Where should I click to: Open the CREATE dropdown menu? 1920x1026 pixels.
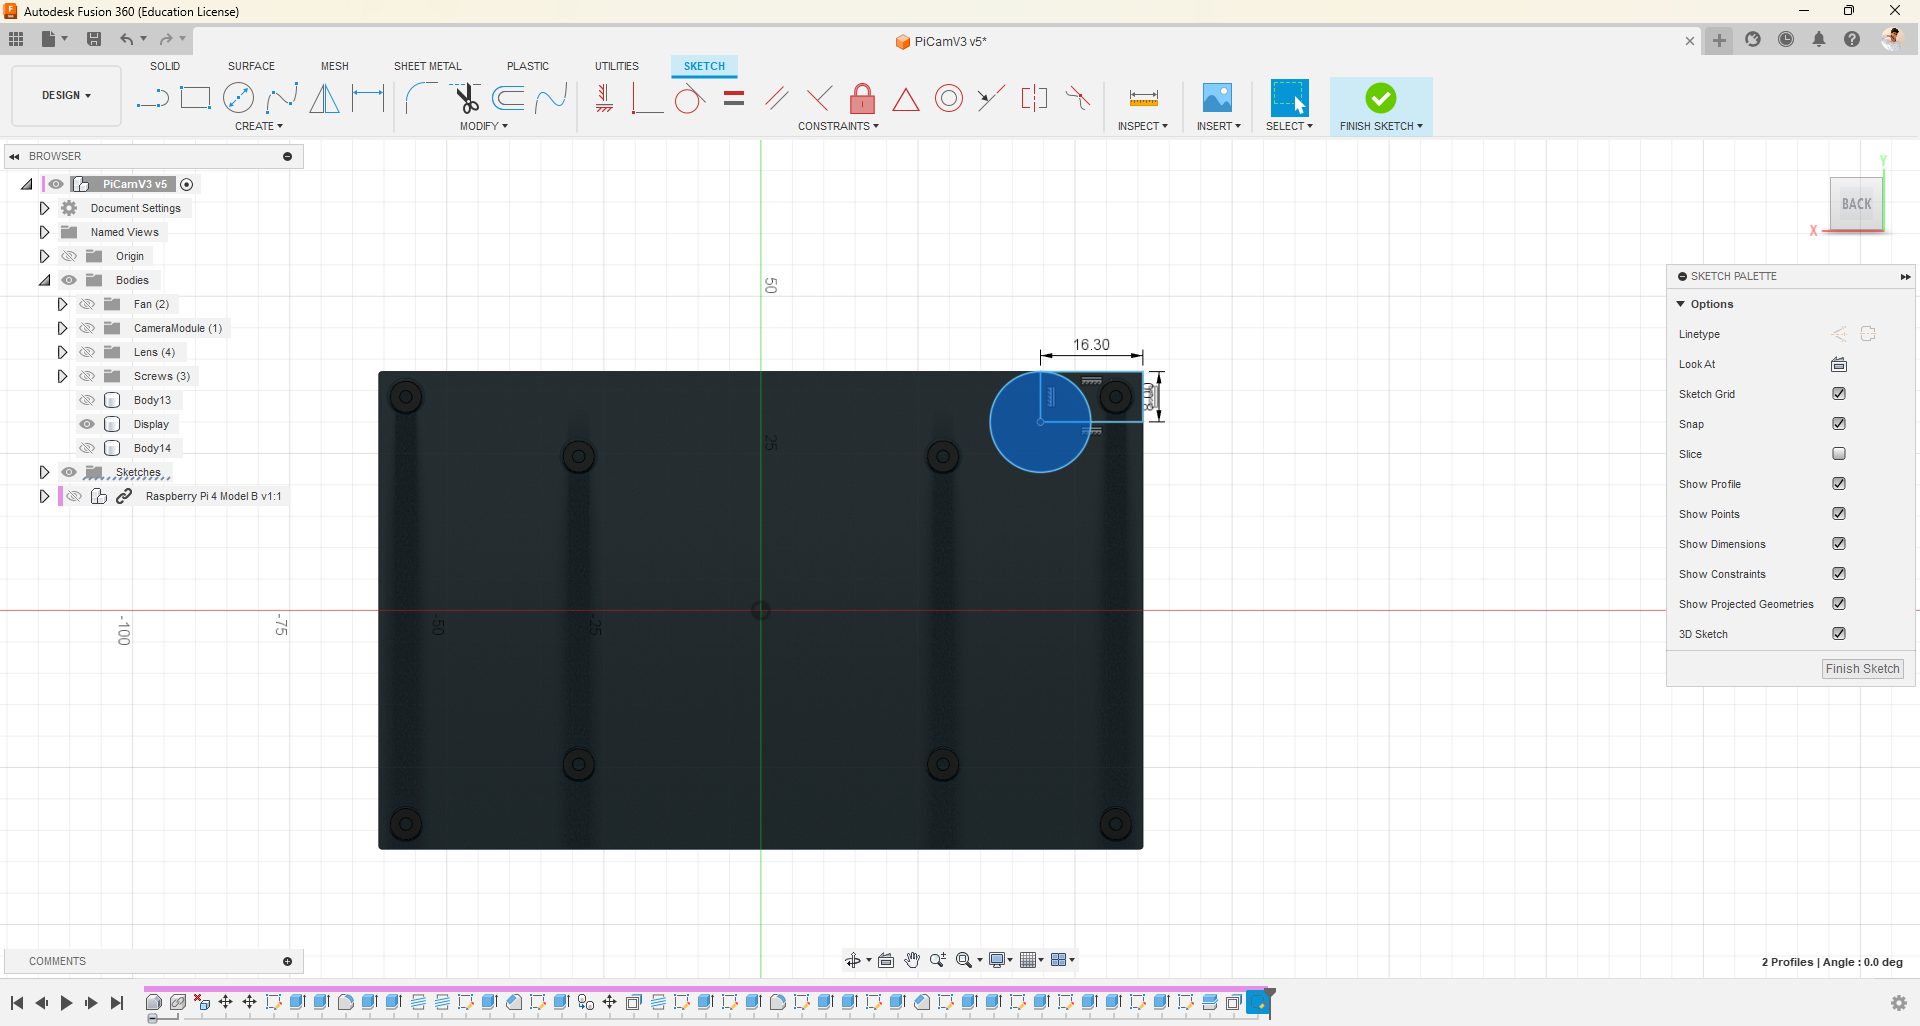coord(259,126)
